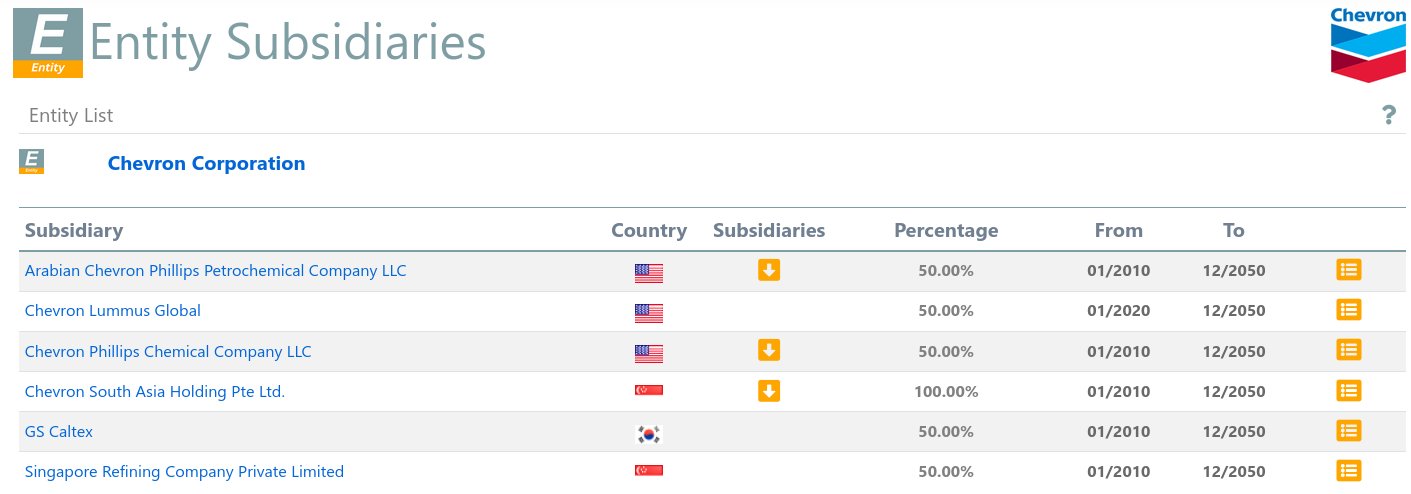
Task: Expand subsidiaries of Chevron South Asia Holding
Action: 768,391
